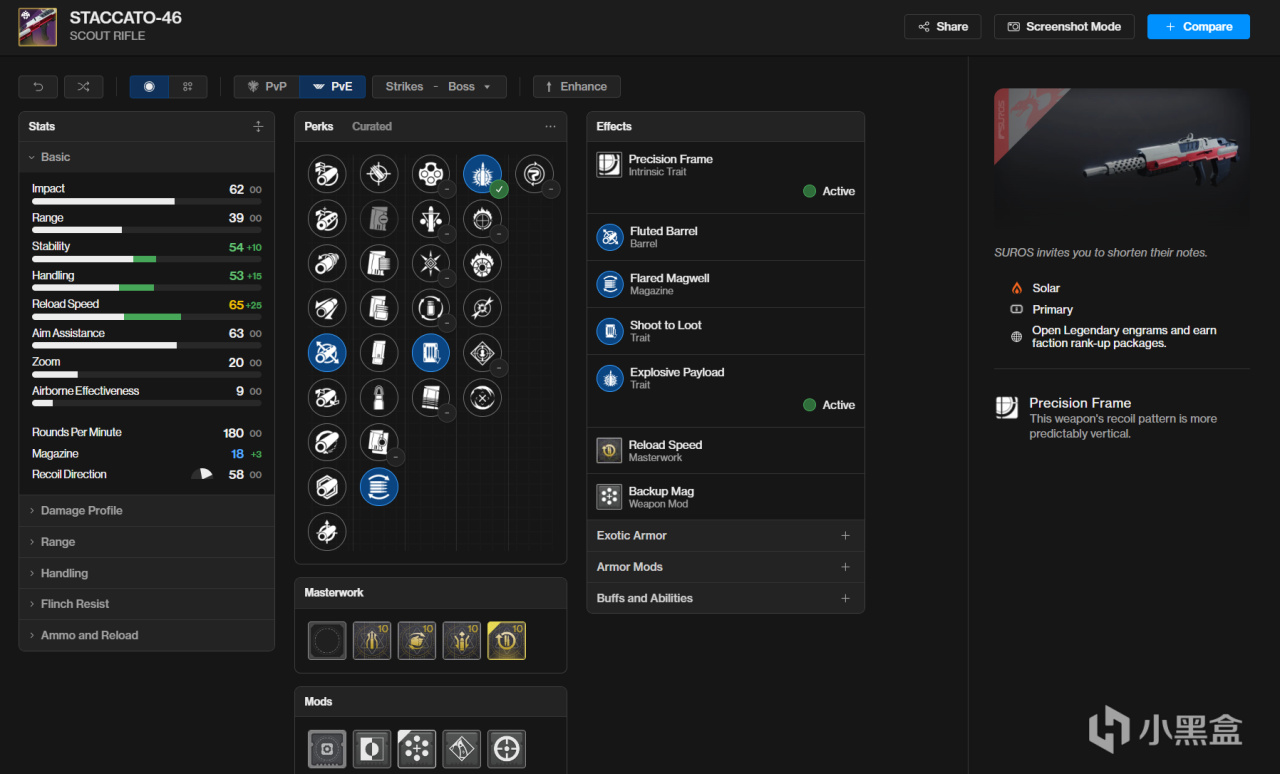Viewport: 1280px width, 774px height.
Task: Switch to PvP mode
Action: (267, 87)
